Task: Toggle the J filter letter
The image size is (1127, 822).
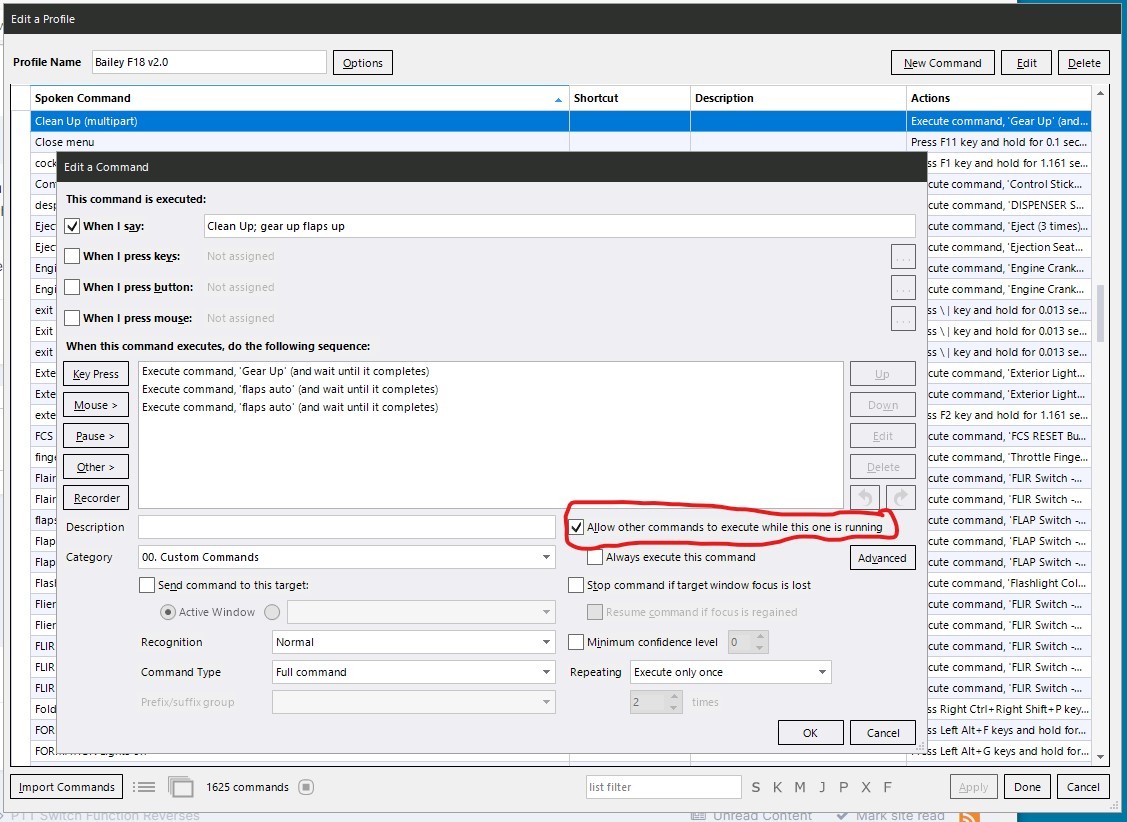Action: click(822, 788)
